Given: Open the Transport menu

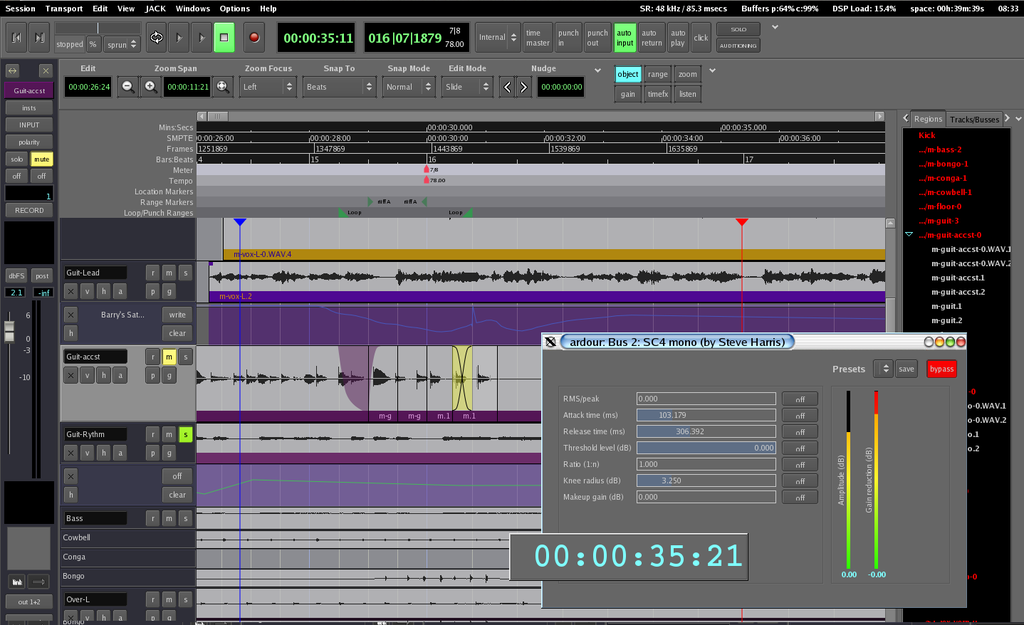Looking at the screenshot, I should (x=62, y=8).
